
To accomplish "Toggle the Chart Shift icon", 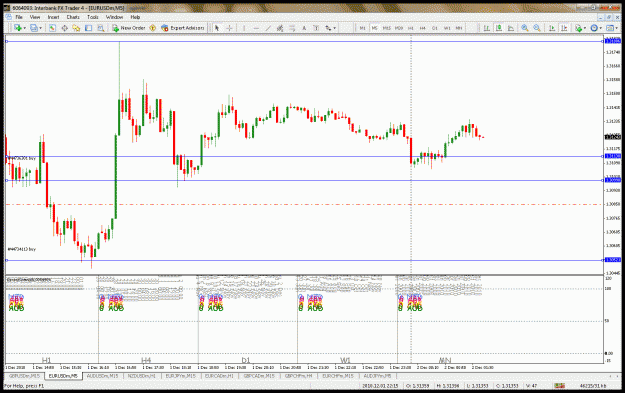I will coord(564,28).
